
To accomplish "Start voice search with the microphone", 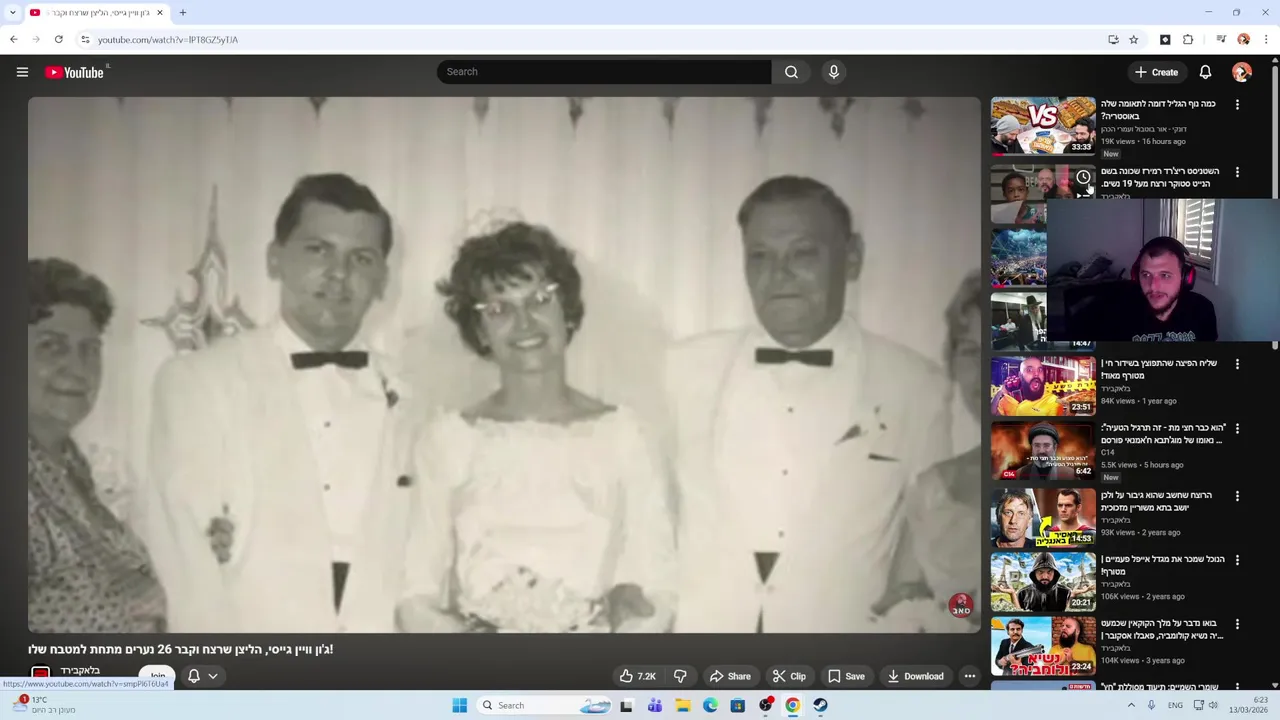I will click(834, 72).
